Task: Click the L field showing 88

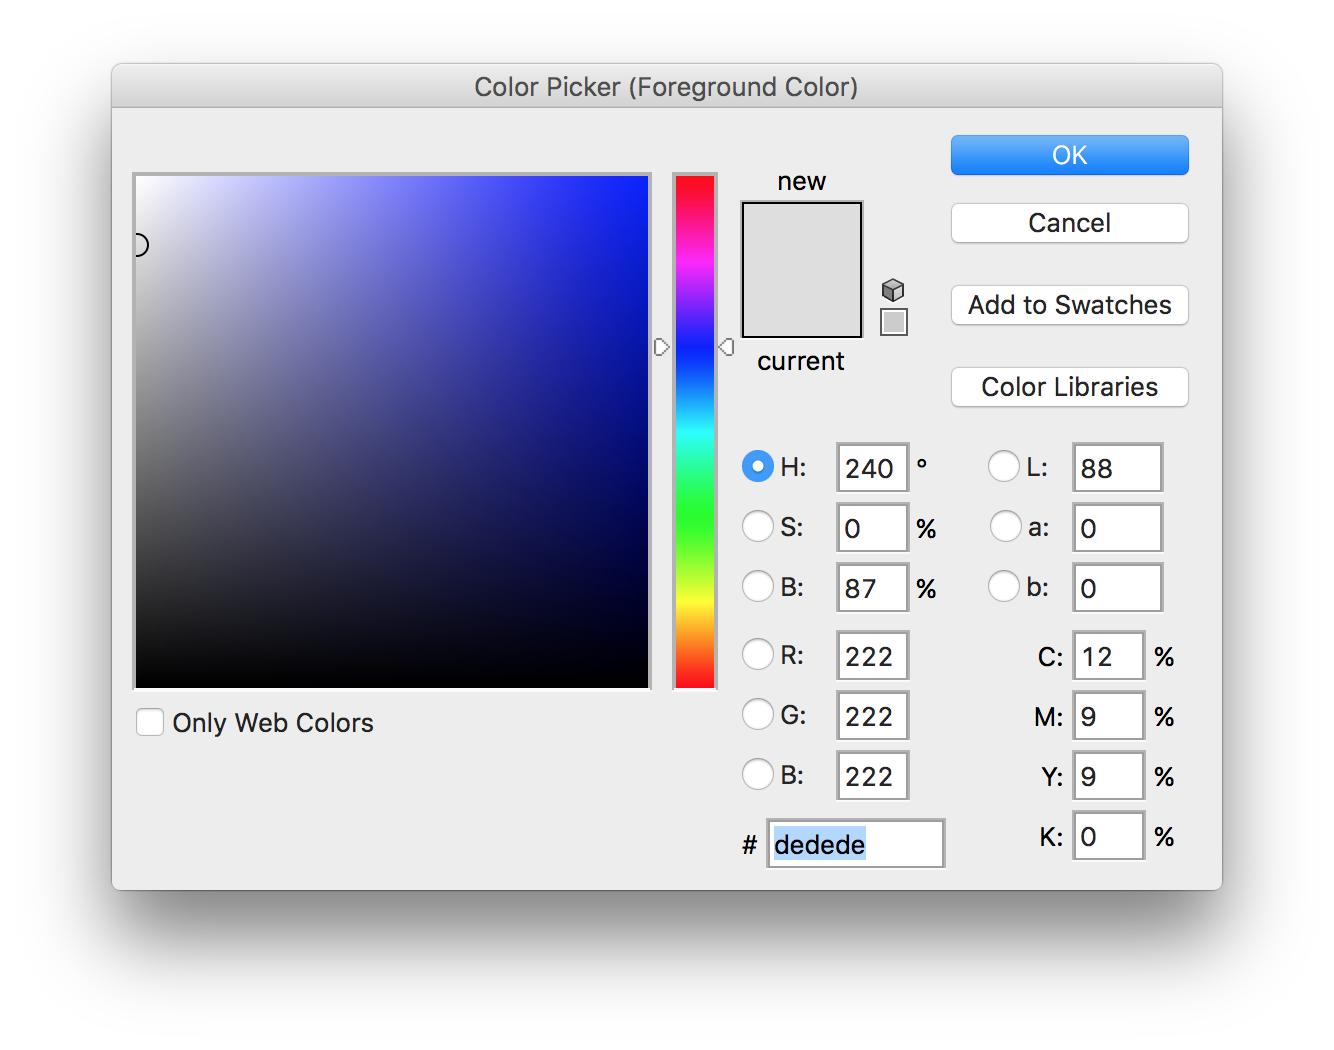Action: (x=1117, y=467)
